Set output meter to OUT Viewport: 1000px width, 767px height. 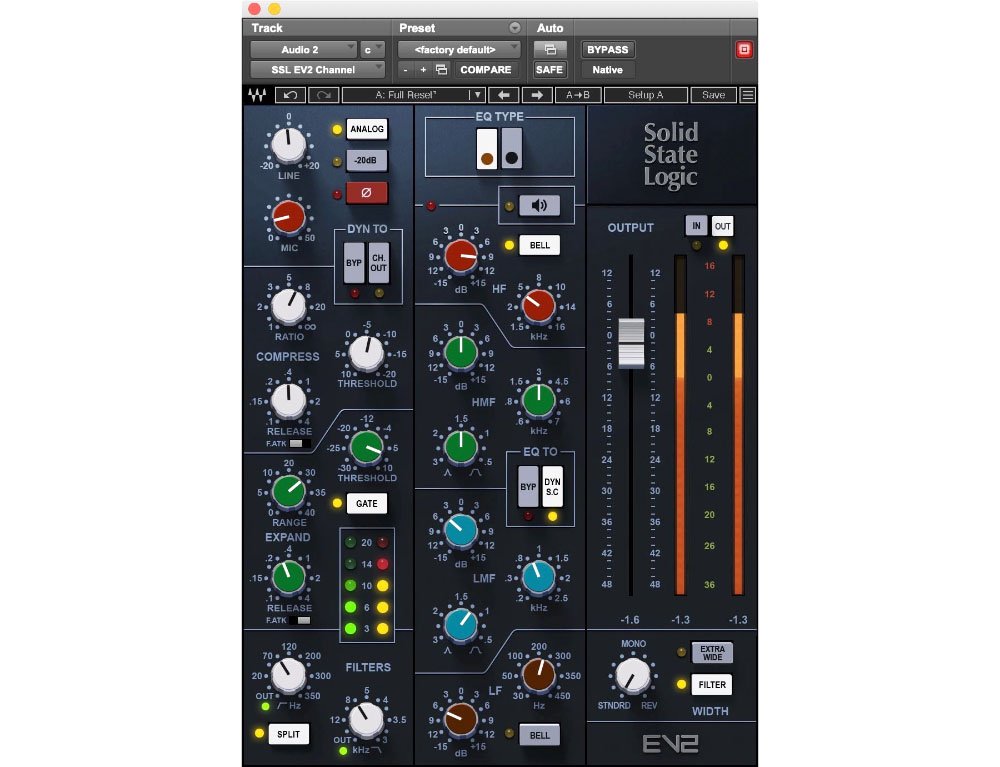click(723, 226)
